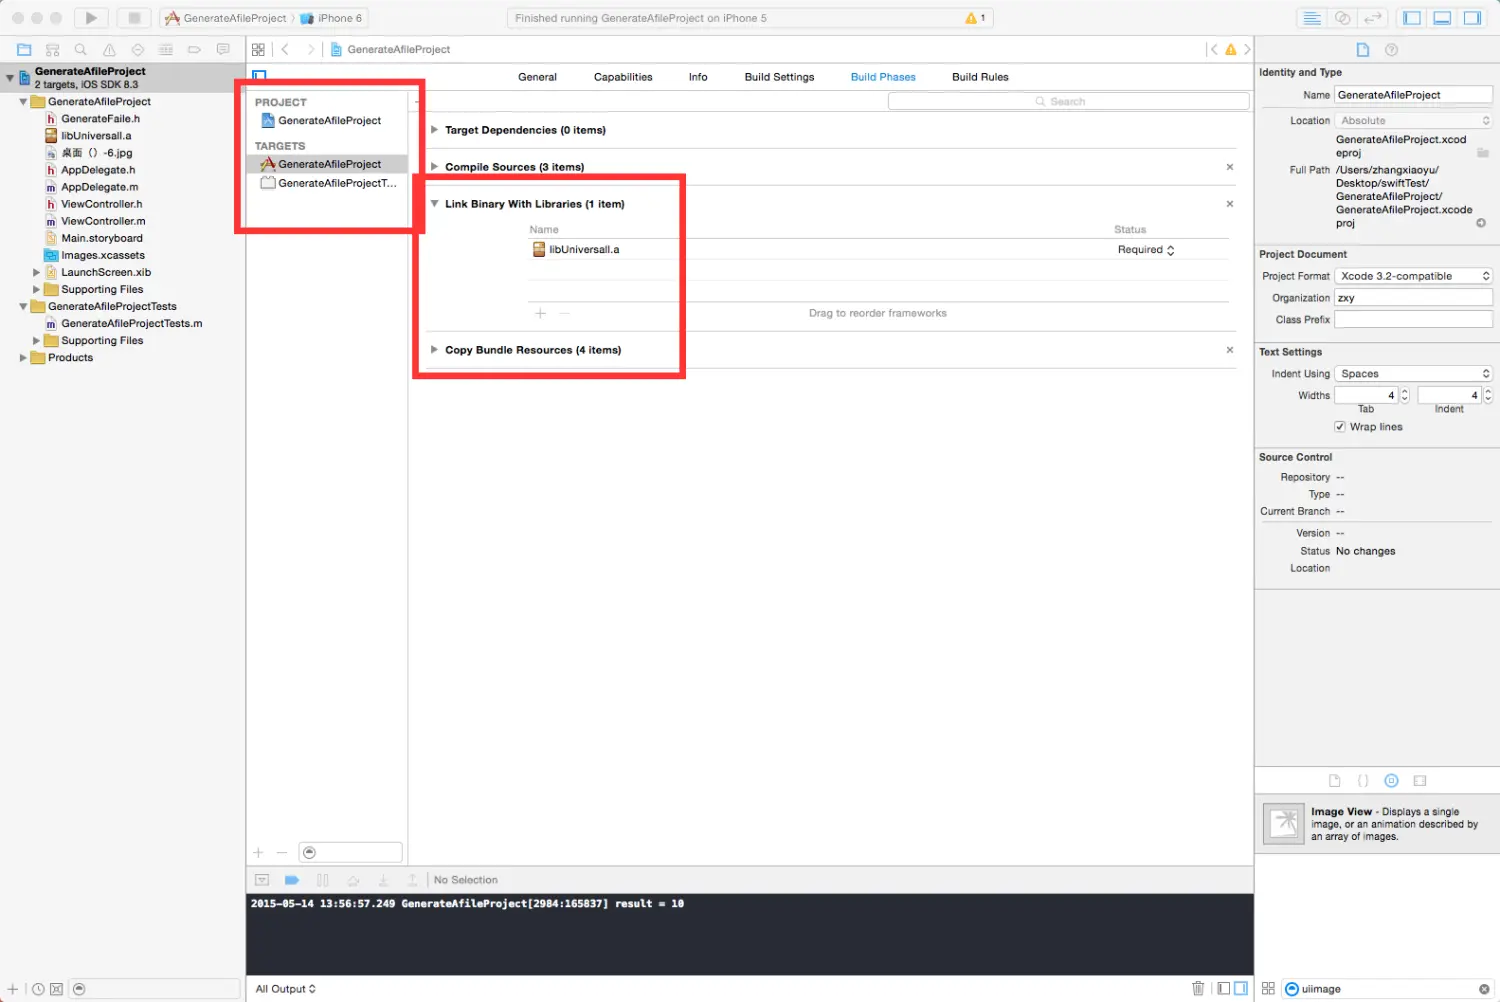
Task: Click the Class Prefix field
Action: click(1413, 320)
